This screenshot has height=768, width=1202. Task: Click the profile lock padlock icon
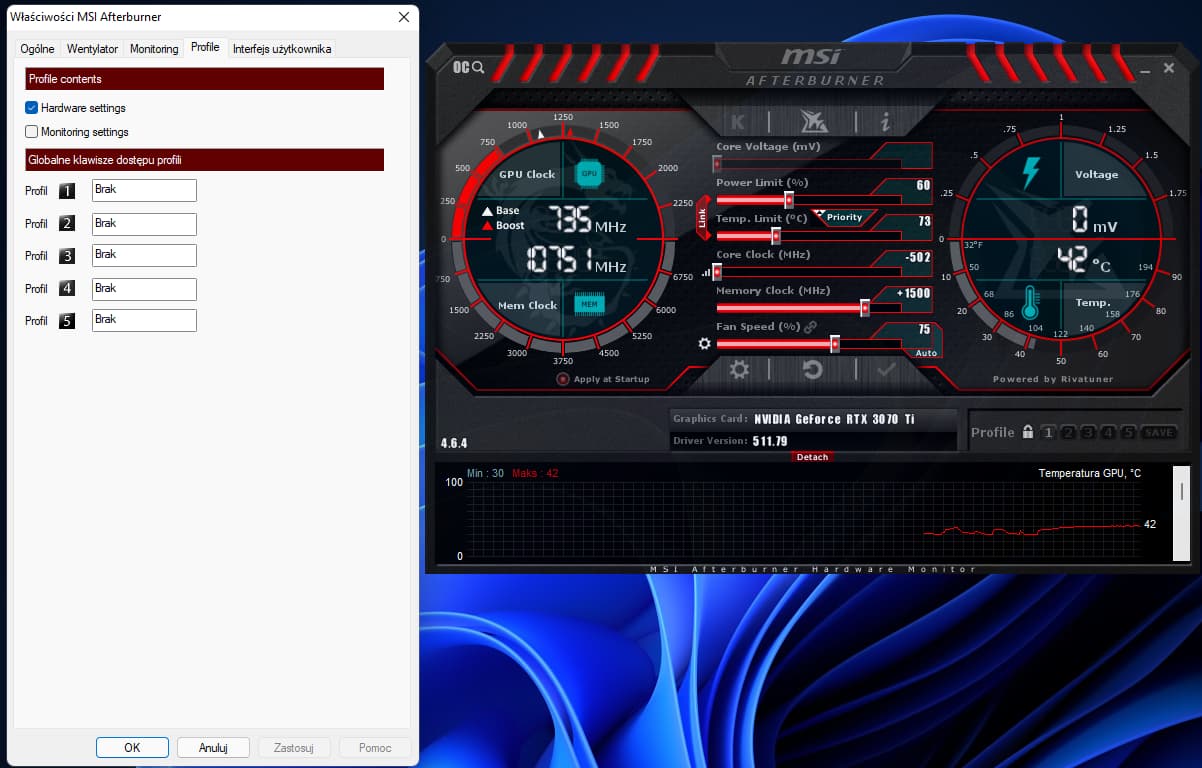[x=1027, y=432]
